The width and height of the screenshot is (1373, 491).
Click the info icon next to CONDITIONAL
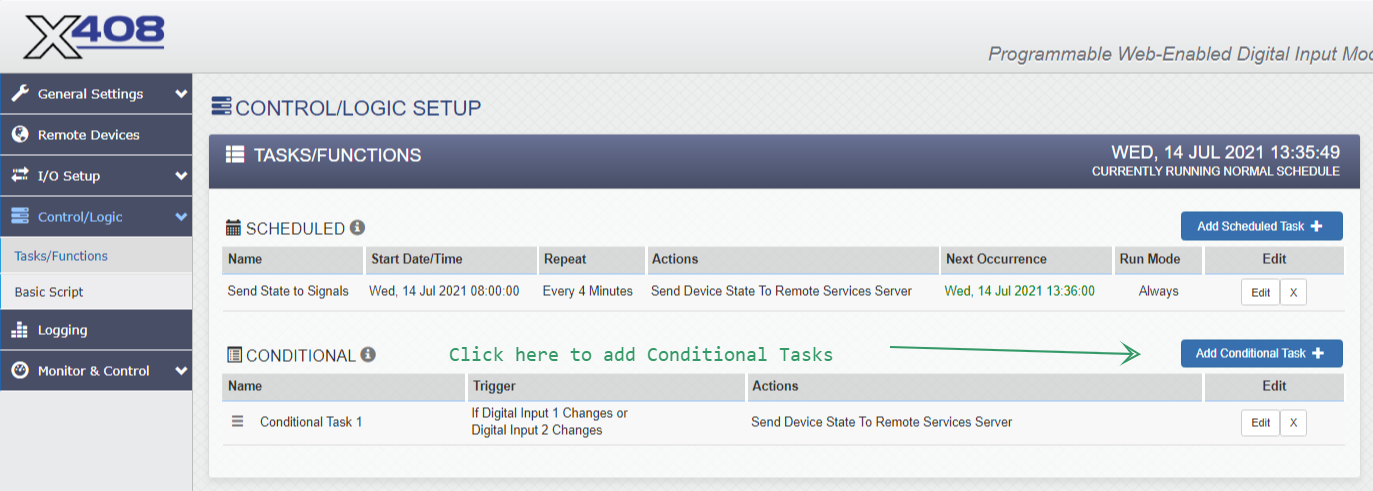(x=368, y=355)
